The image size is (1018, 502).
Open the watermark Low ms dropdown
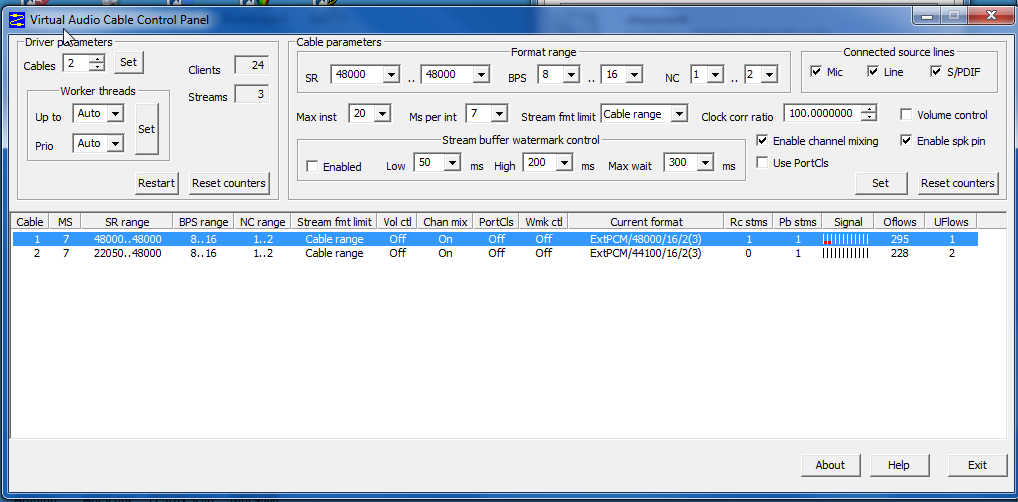point(453,162)
